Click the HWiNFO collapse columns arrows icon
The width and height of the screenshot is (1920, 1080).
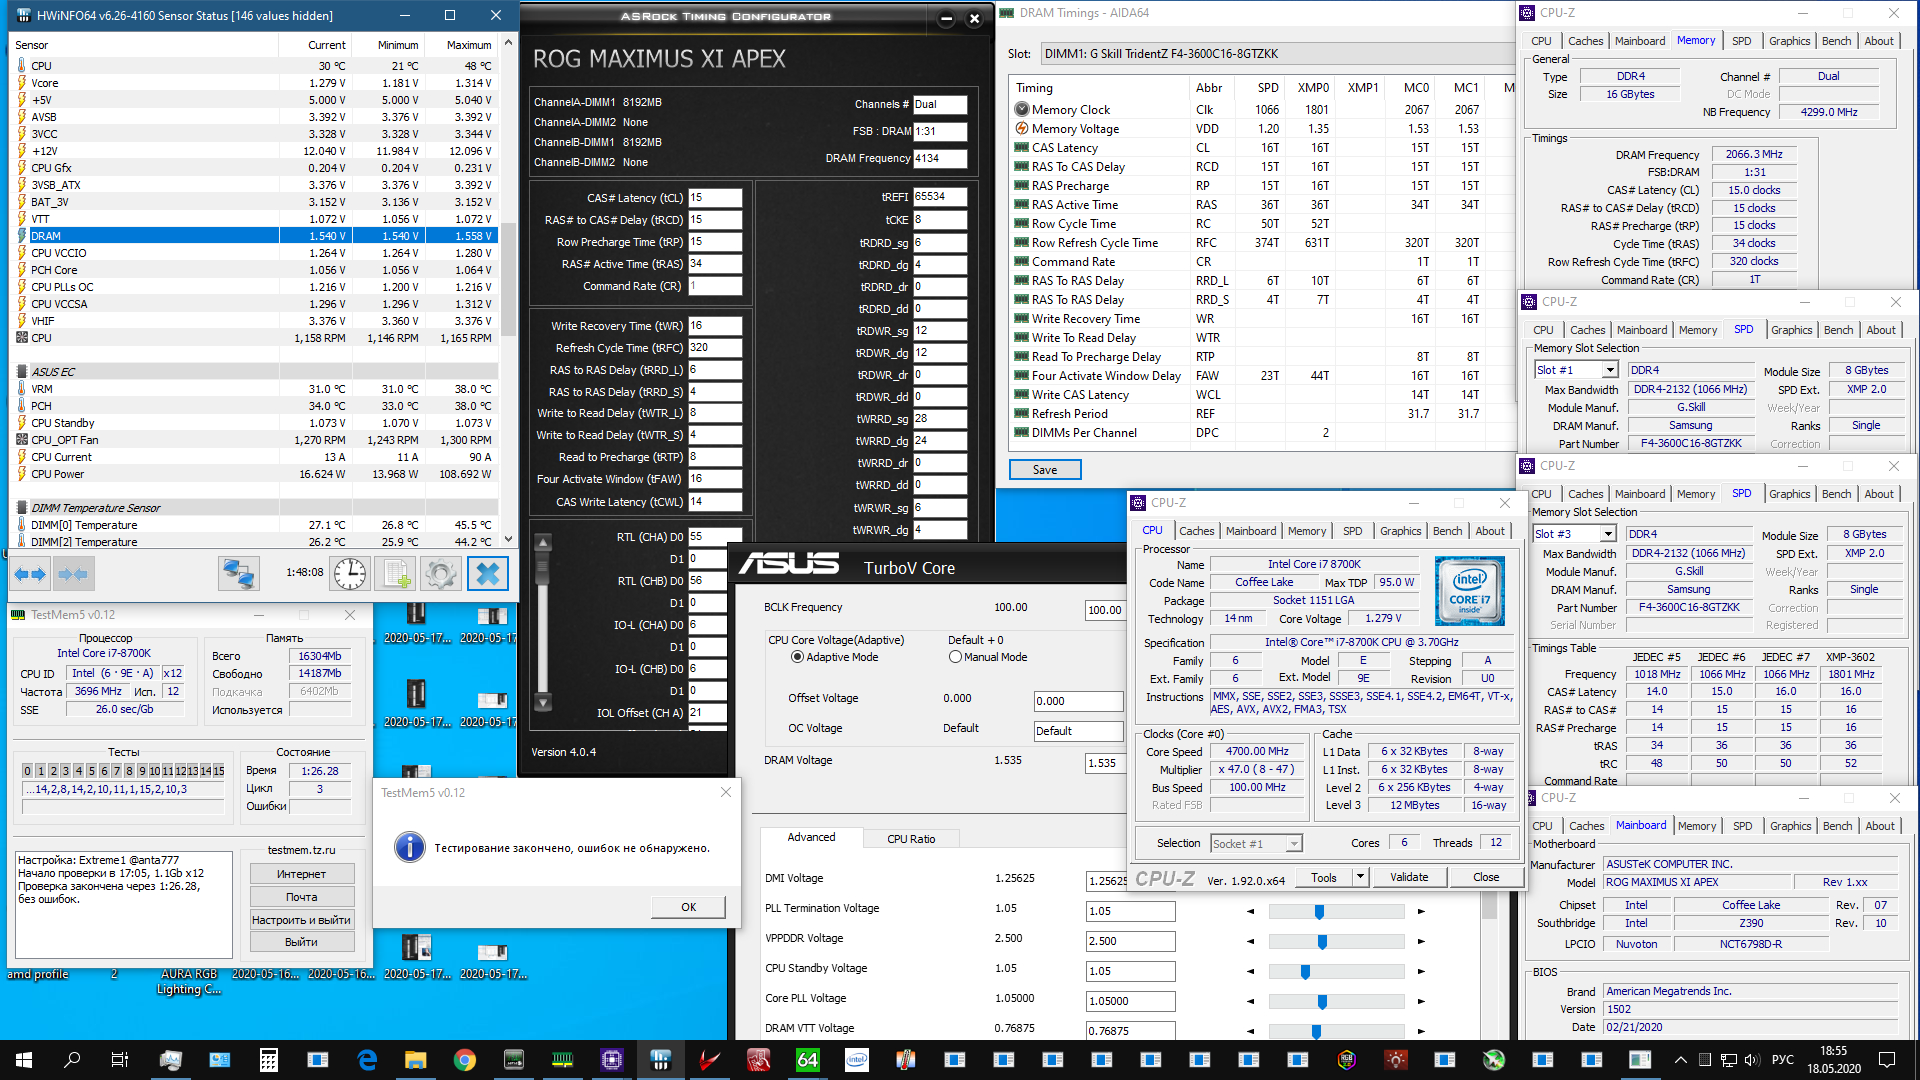tap(74, 574)
